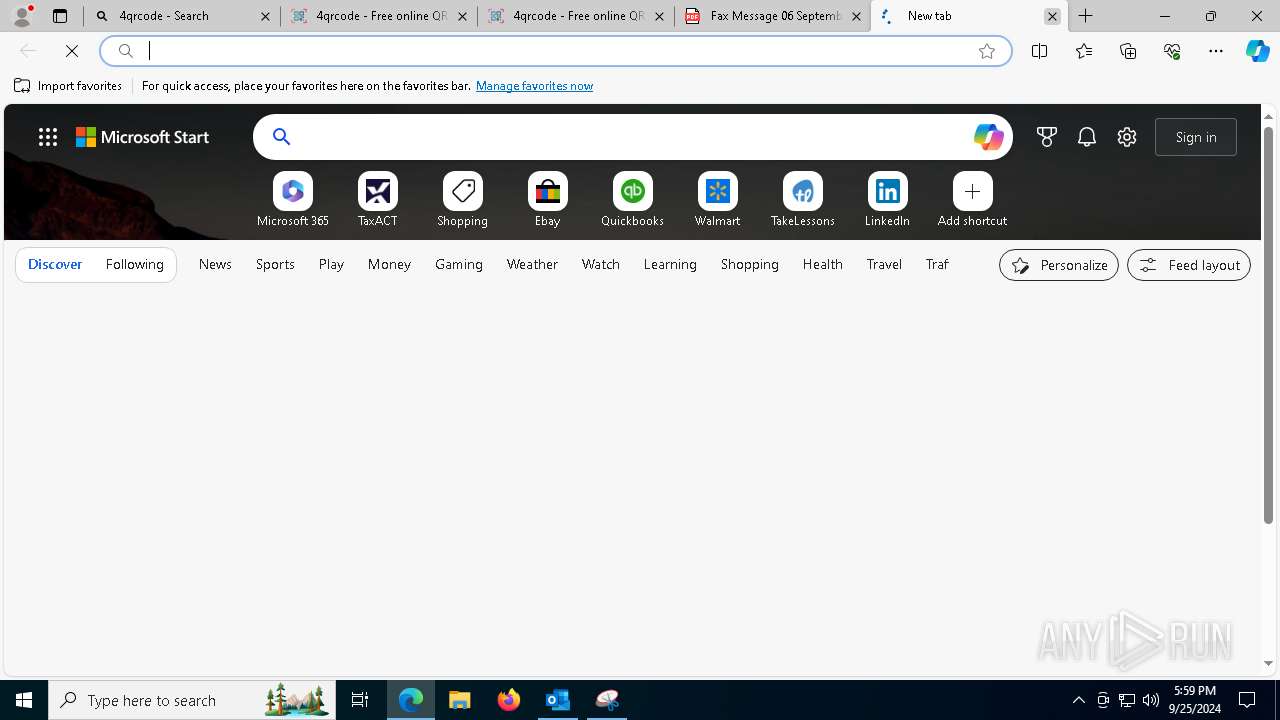1280x720 pixels.
Task: Open Browser essentials heart icon
Action: (1172, 51)
